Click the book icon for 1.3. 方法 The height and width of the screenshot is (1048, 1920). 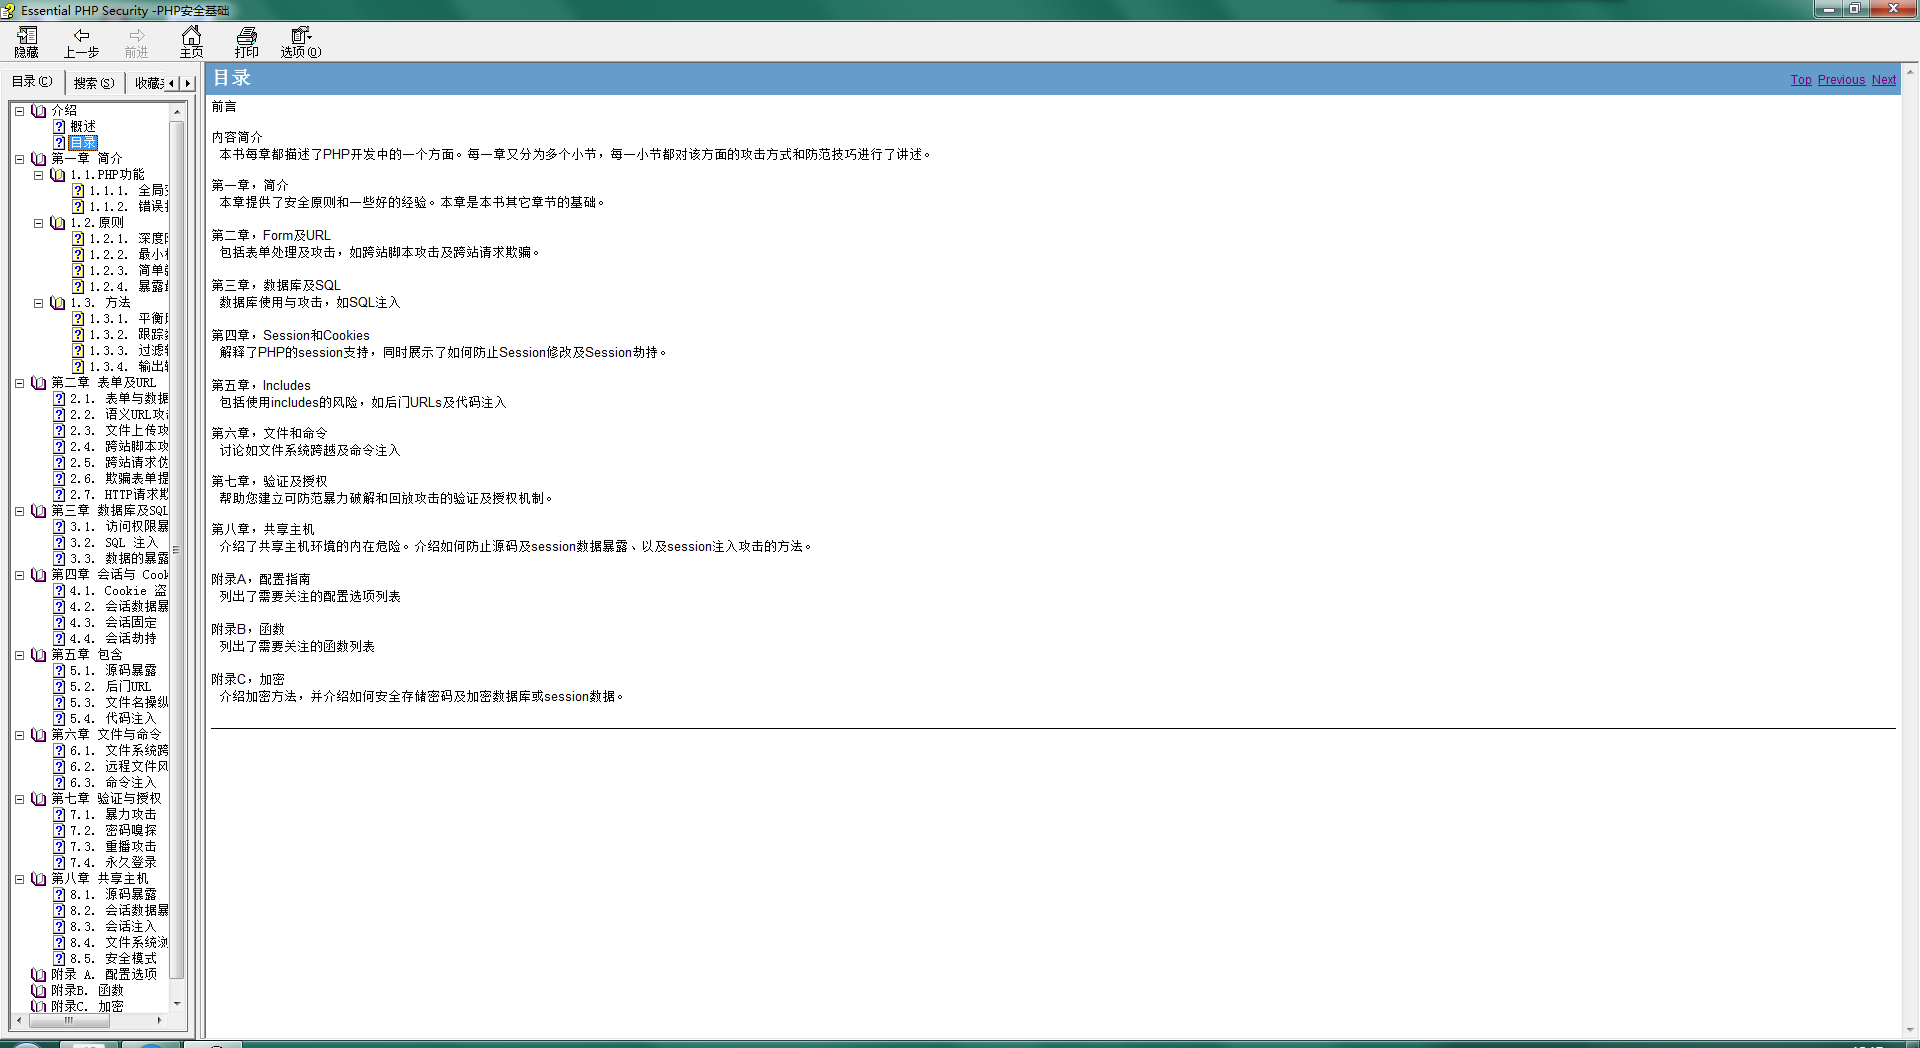58,303
